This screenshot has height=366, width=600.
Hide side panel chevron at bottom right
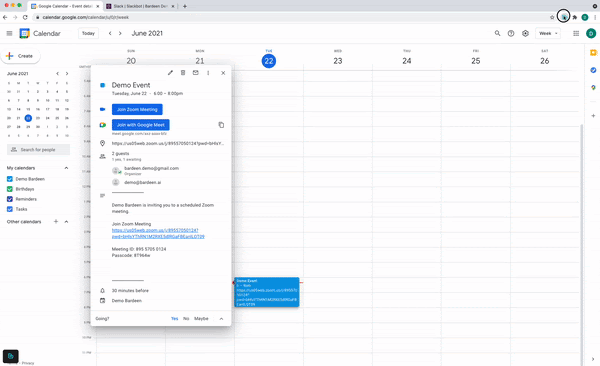[593, 359]
